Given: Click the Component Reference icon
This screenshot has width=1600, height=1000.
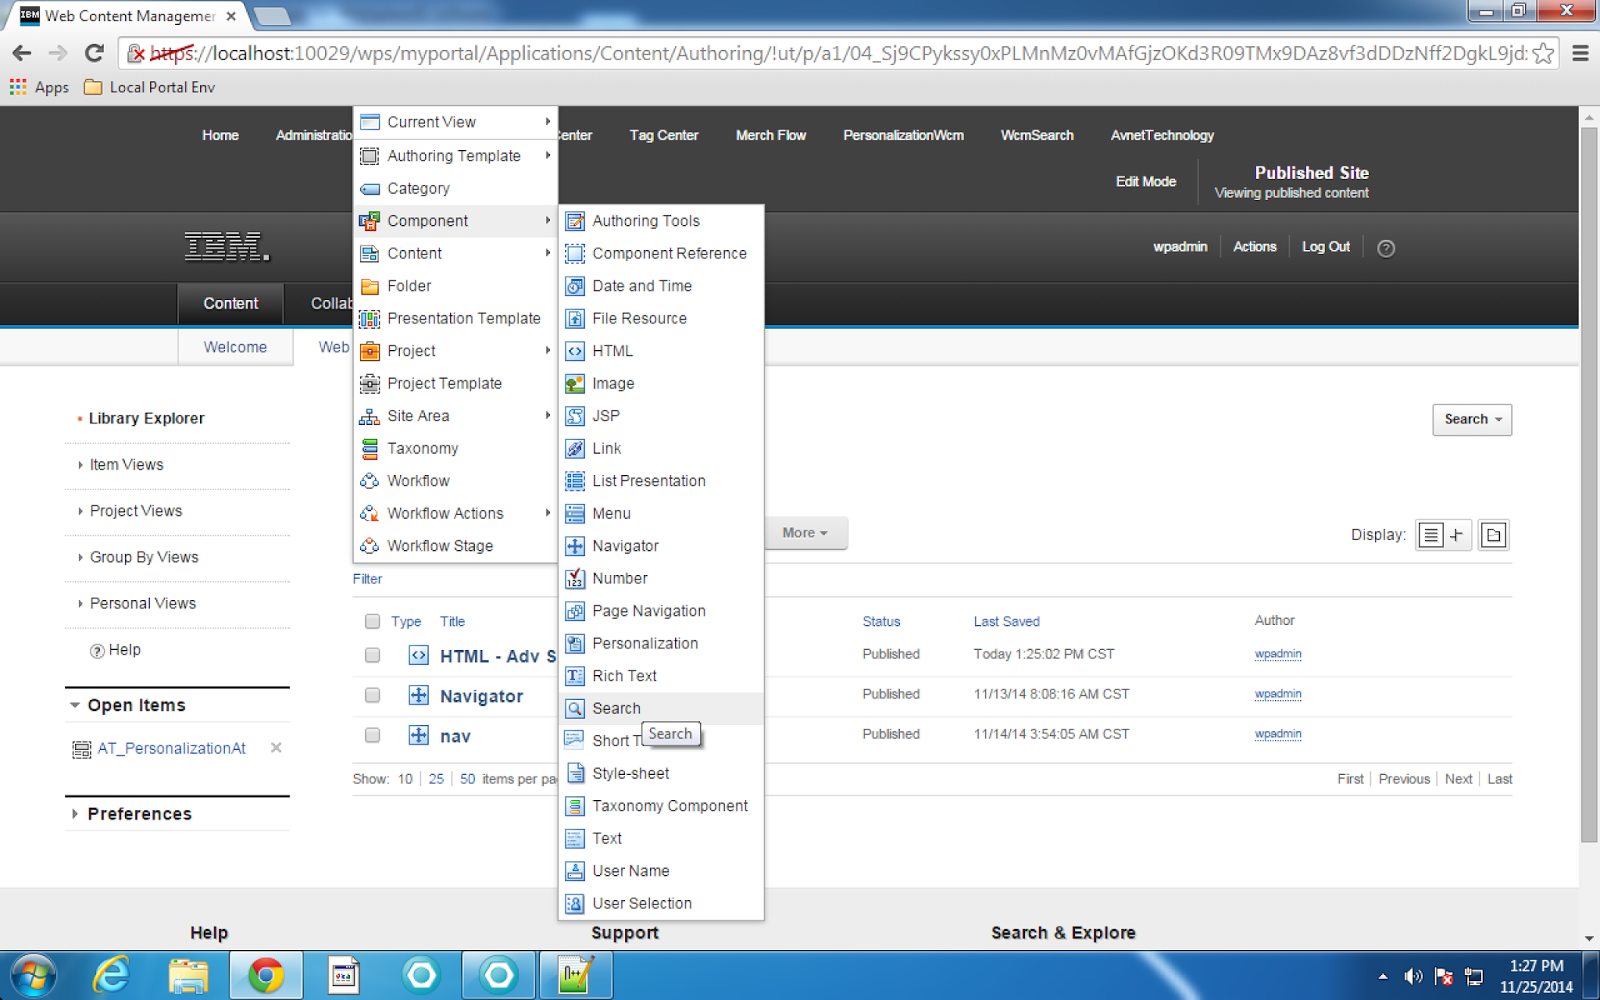Looking at the screenshot, I should click(575, 254).
